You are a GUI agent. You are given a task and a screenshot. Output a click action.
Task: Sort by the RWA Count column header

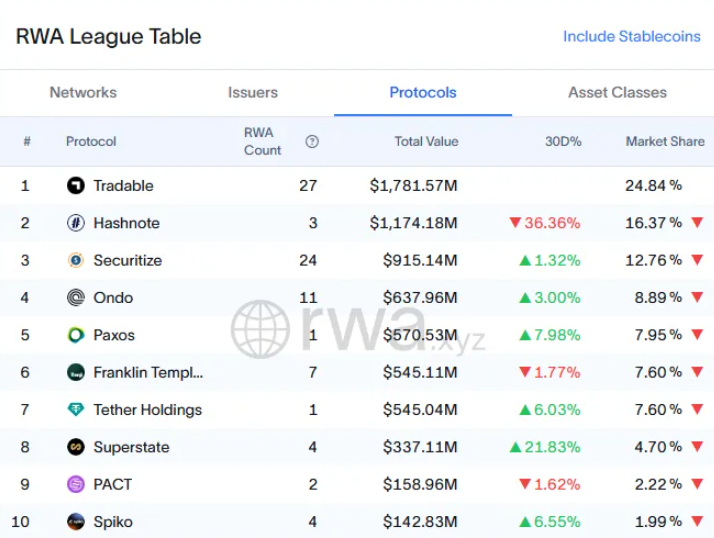click(263, 141)
